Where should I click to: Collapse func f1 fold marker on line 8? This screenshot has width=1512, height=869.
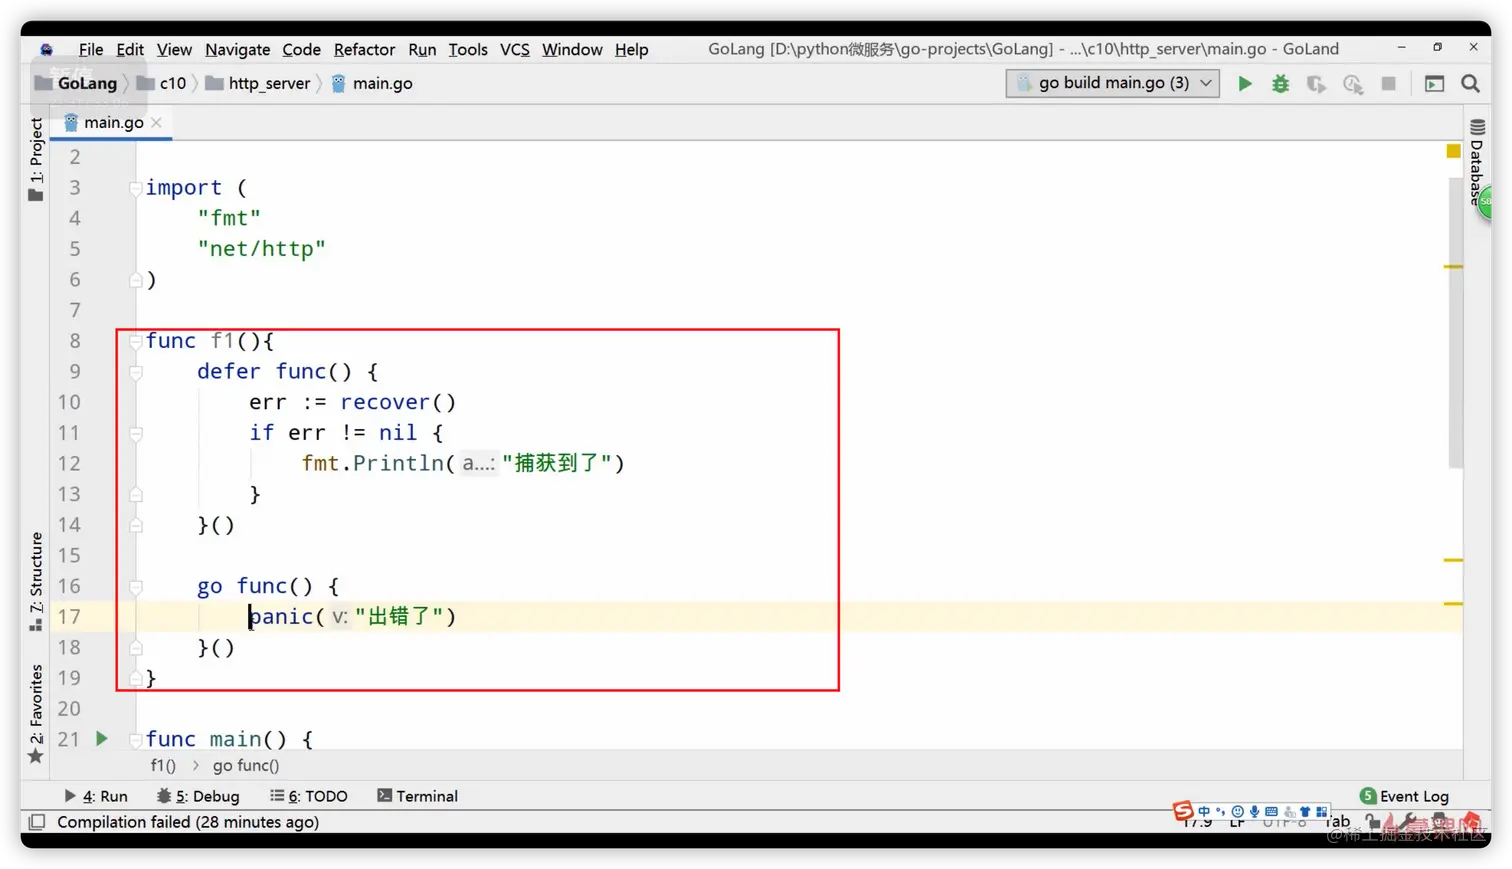tap(135, 341)
